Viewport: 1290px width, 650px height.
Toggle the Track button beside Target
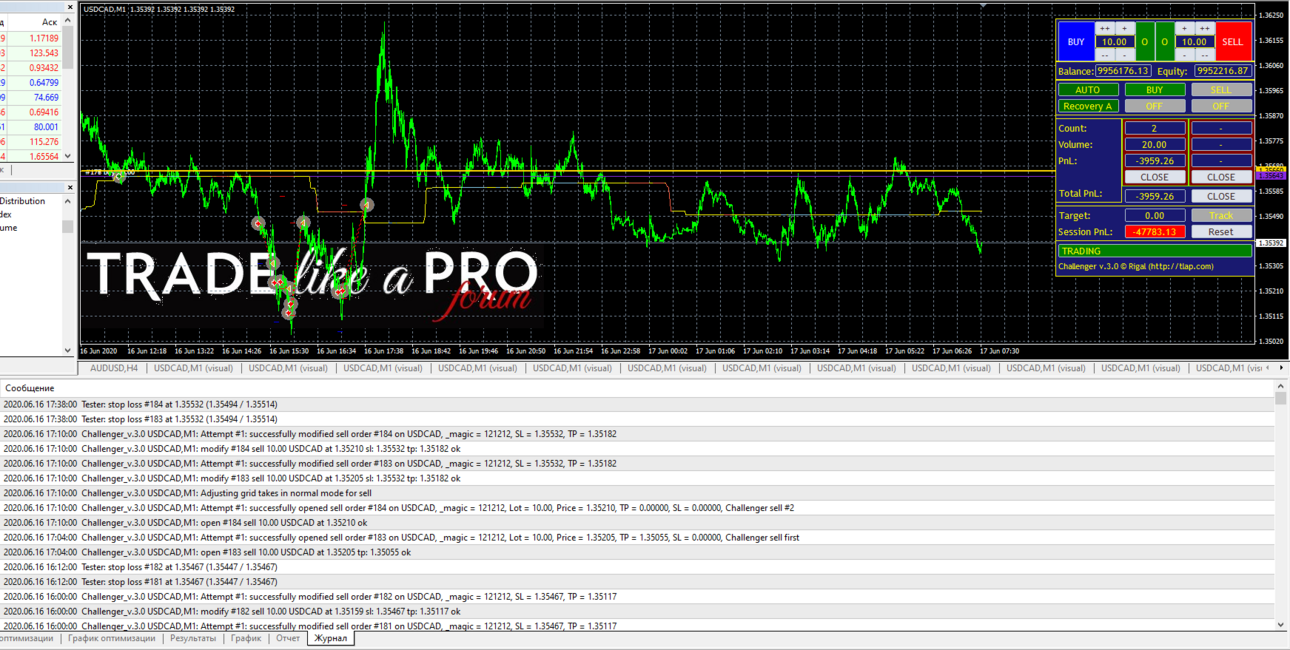1221,215
